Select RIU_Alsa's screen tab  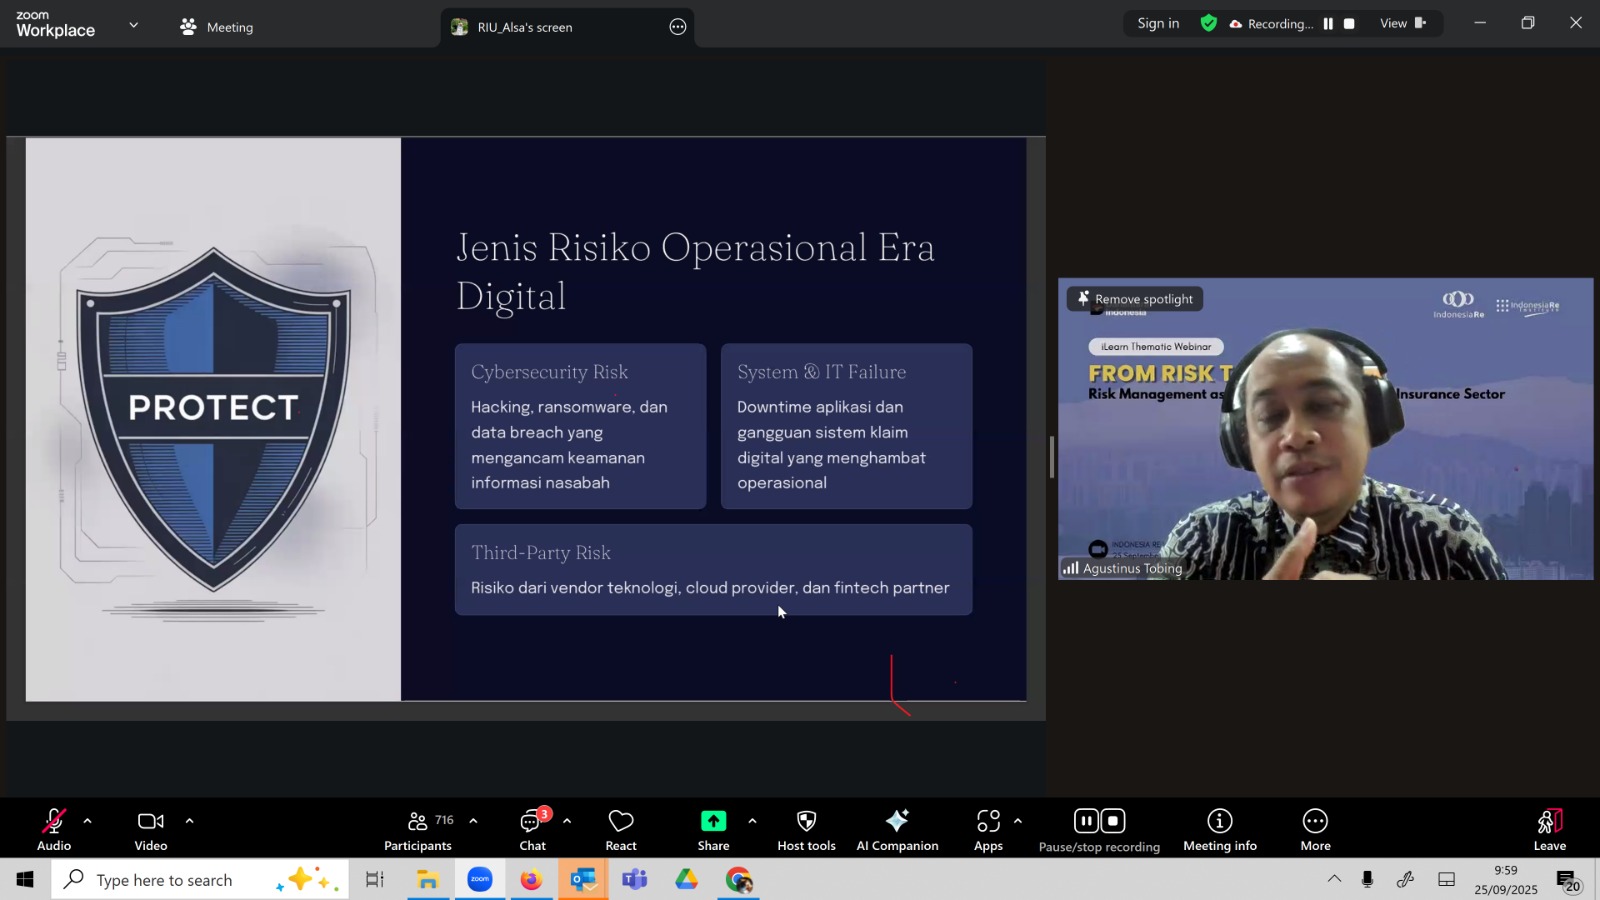click(524, 27)
